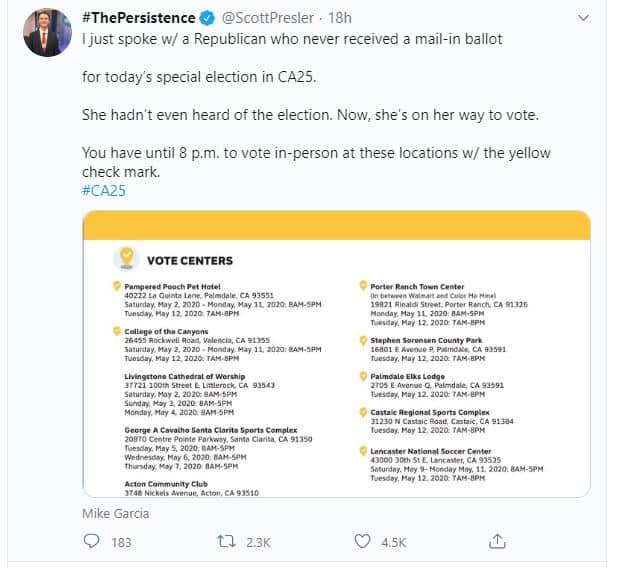
Task: Retweet this post using the retweet icon
Action: (227, 542)
